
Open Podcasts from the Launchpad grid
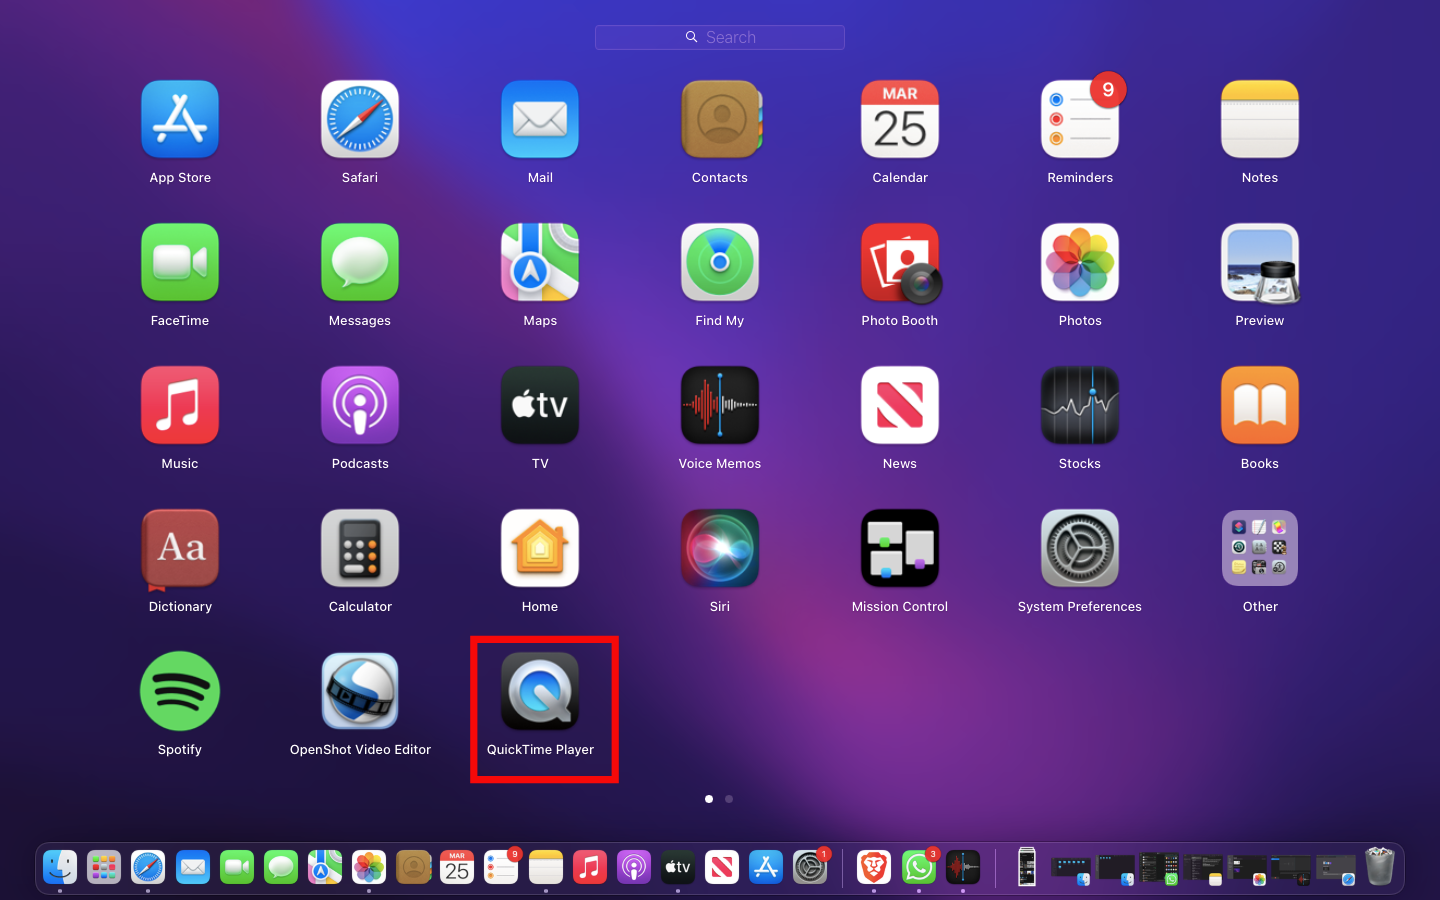(360, 406)
